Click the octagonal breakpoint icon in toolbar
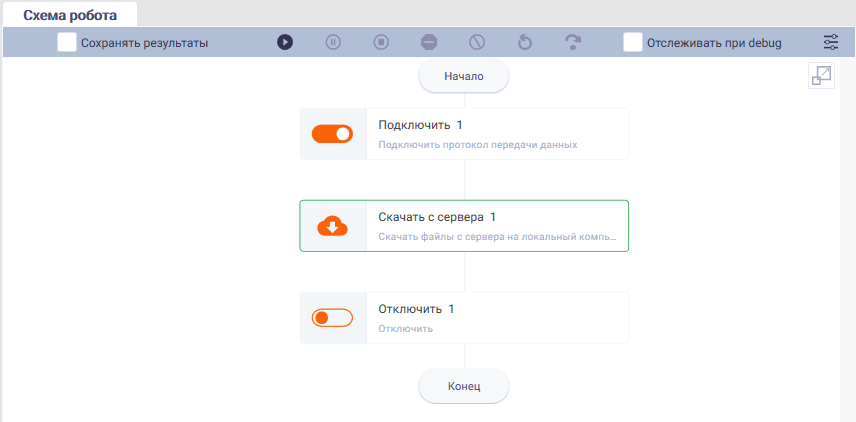Image resolution: width=856 pixels, height=422 pixels. pos(429,42)
